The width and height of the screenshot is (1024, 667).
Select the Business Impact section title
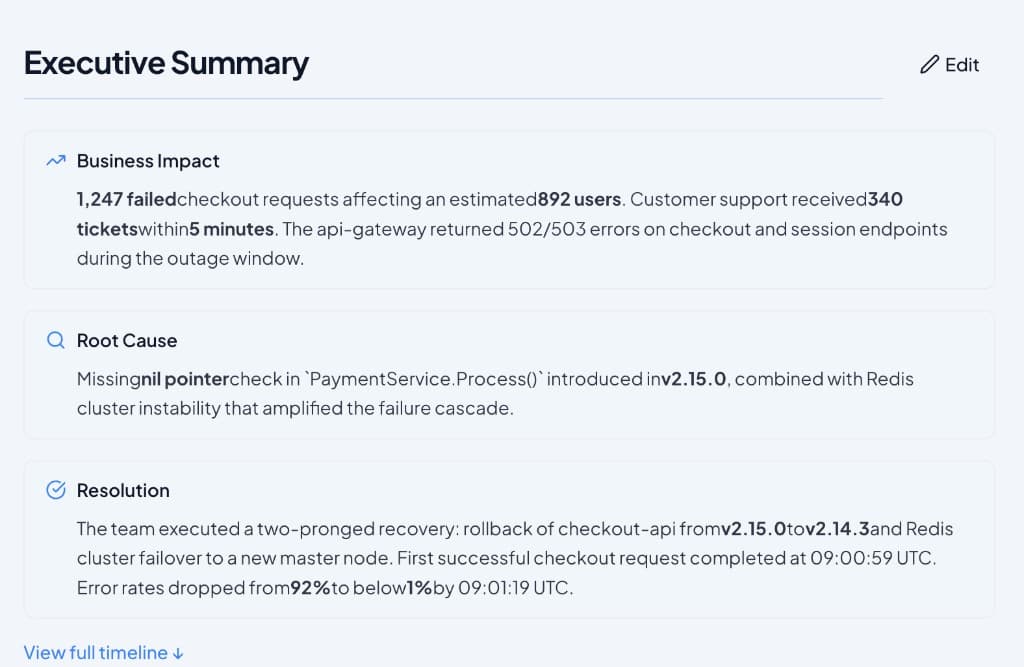tap(147, 160)
